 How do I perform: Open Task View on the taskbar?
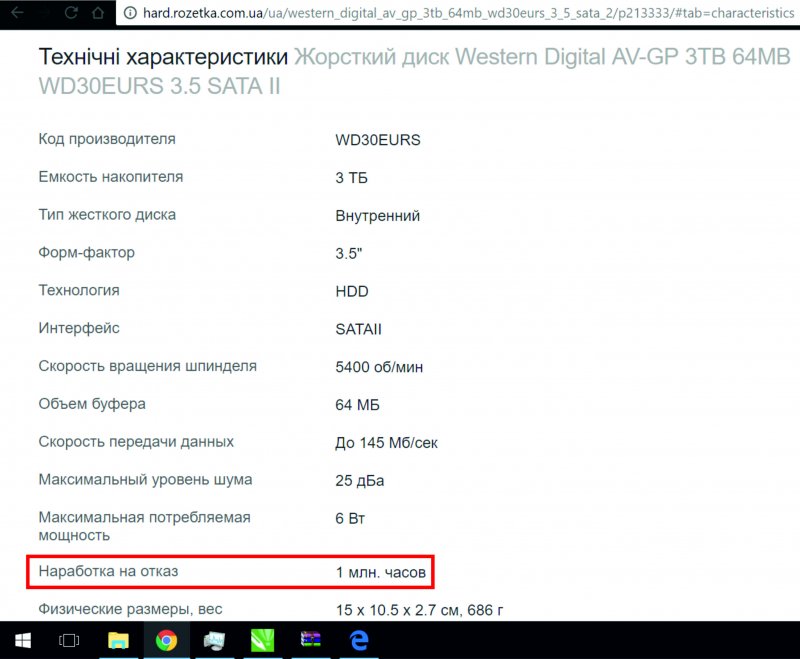(x=69, y=640)
